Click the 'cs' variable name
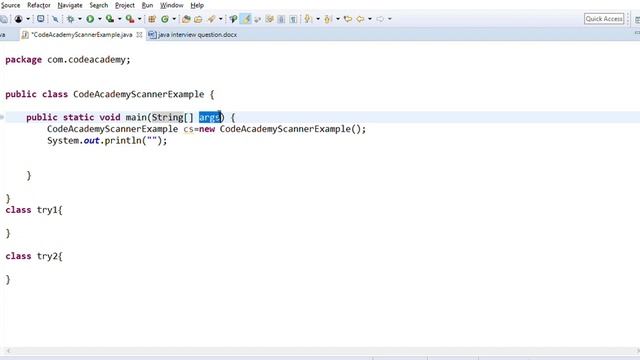 click(x=188, y=129)
